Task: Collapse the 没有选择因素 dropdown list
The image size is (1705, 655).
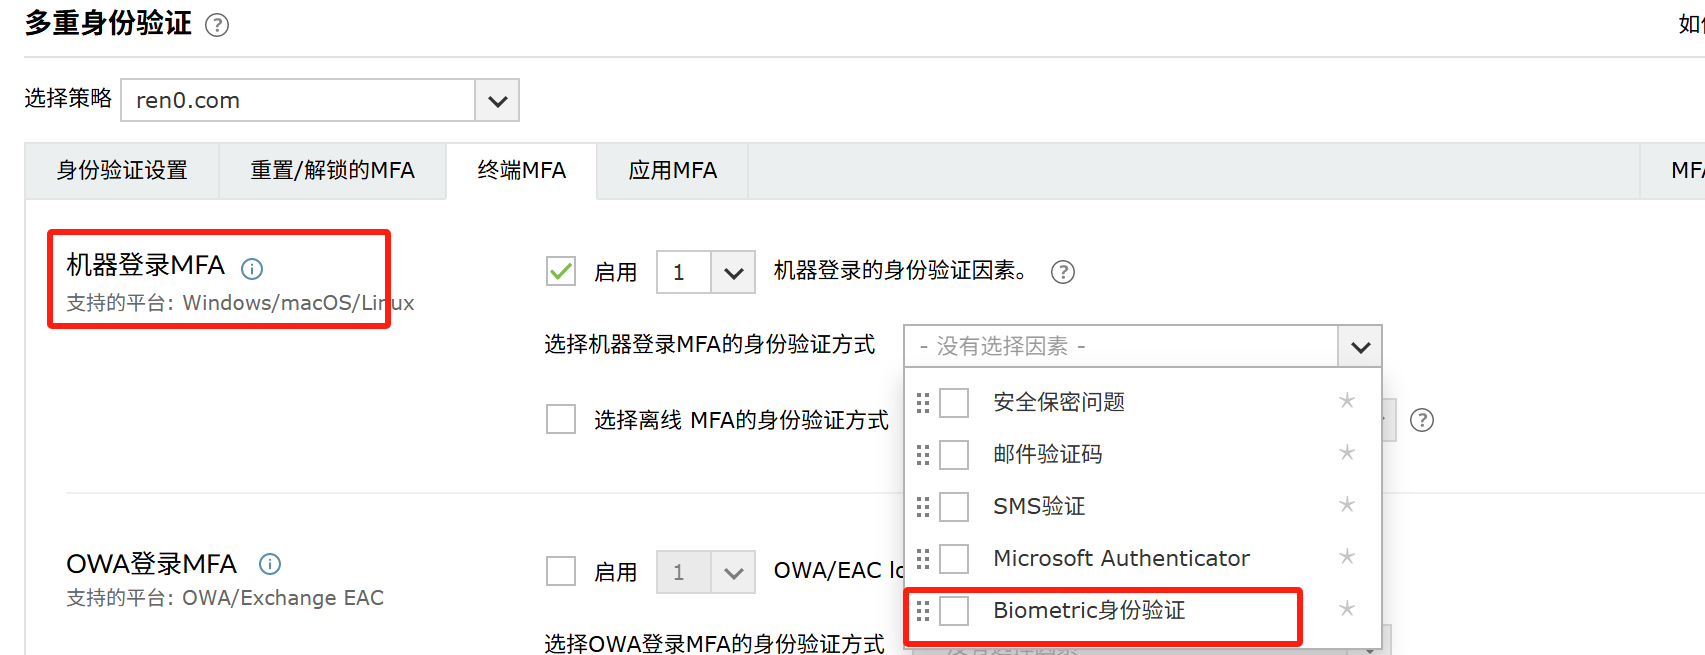Action: (1360, 346)
